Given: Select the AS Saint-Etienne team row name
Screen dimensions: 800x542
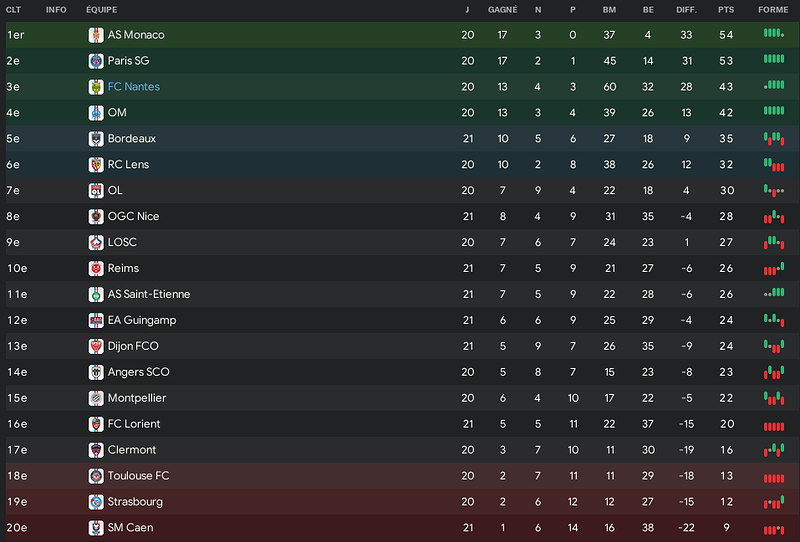Looking at the screenshot, I should pos(148,294).
